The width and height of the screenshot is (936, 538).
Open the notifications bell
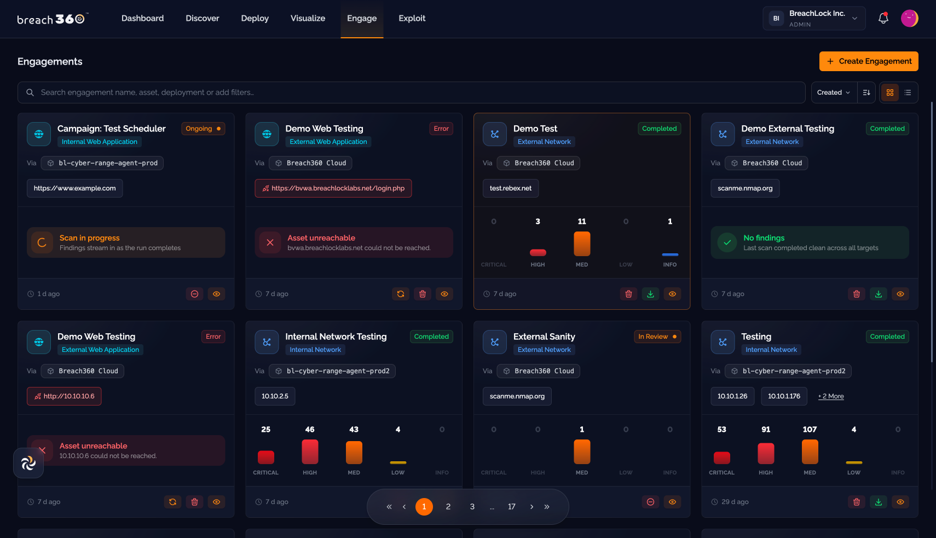pos(883,19)
